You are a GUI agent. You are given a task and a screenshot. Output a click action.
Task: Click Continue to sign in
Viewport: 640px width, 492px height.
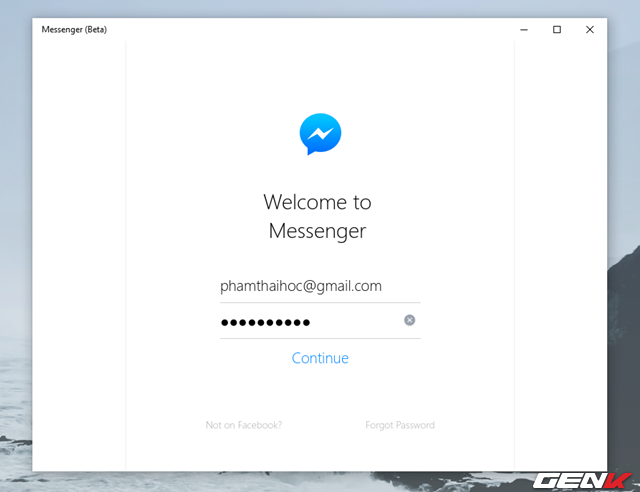(320, 358)
